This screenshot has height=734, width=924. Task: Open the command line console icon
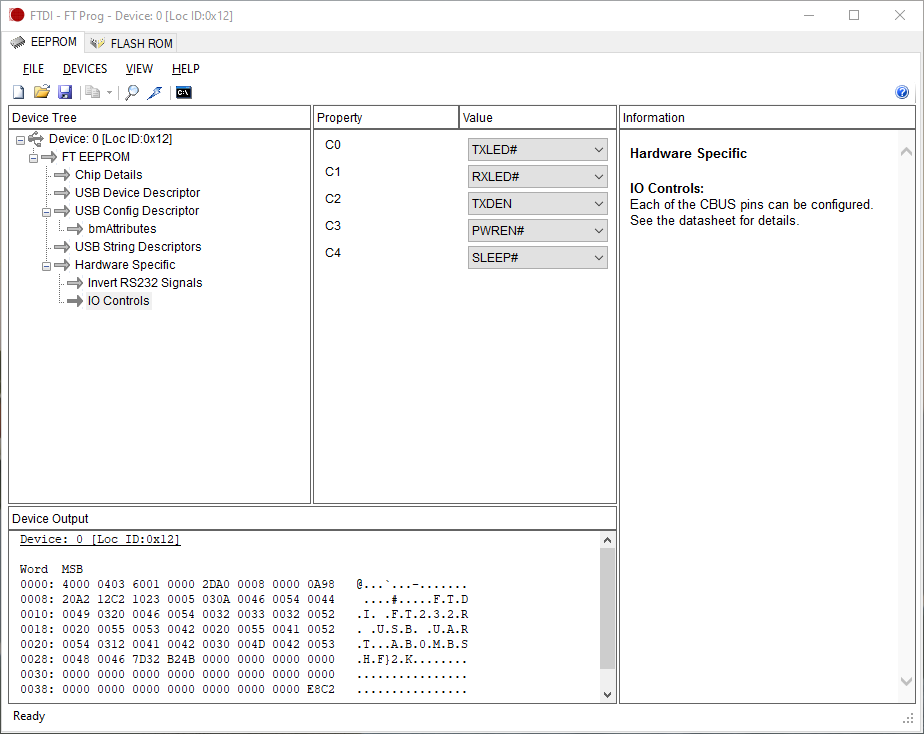coord(184,92)
